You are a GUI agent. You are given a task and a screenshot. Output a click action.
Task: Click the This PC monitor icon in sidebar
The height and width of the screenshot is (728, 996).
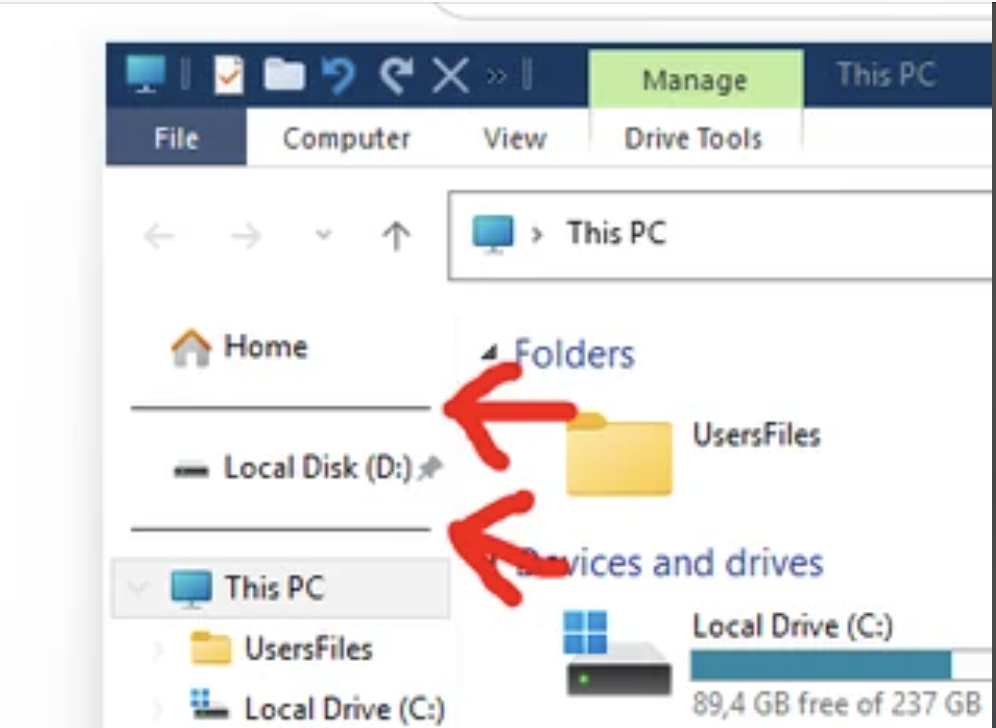click(x=191, y=589)
